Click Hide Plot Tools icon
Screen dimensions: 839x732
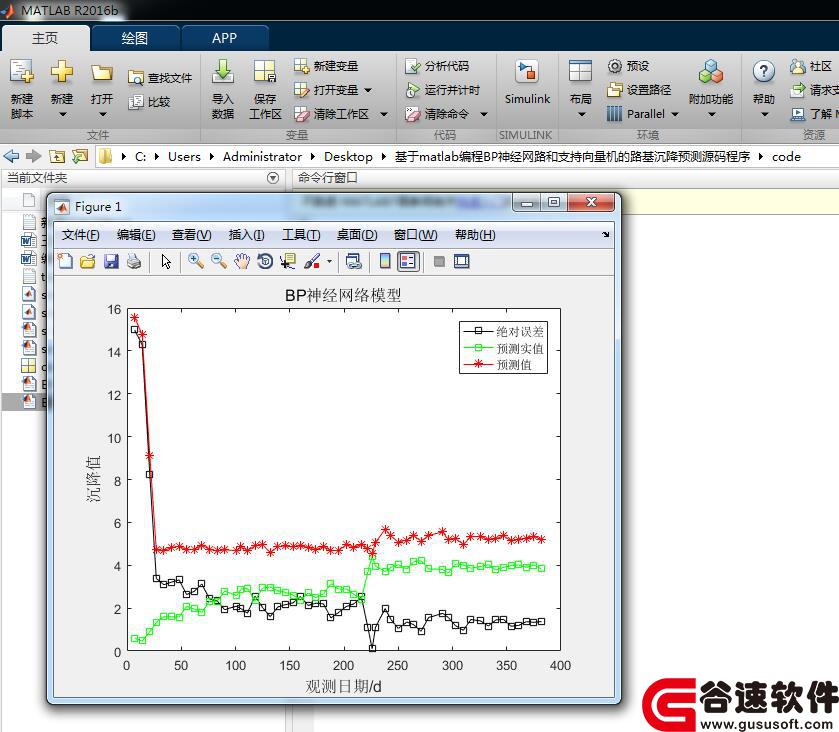(439, 261)
